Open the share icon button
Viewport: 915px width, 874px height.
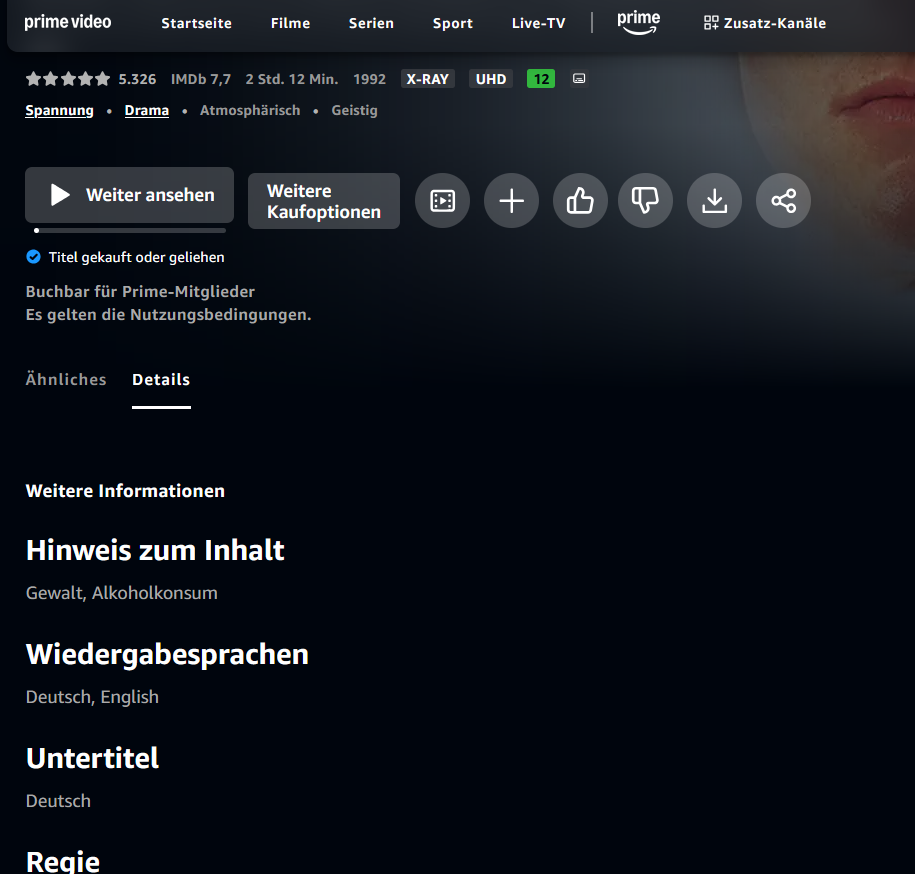[x=783, y=201]
